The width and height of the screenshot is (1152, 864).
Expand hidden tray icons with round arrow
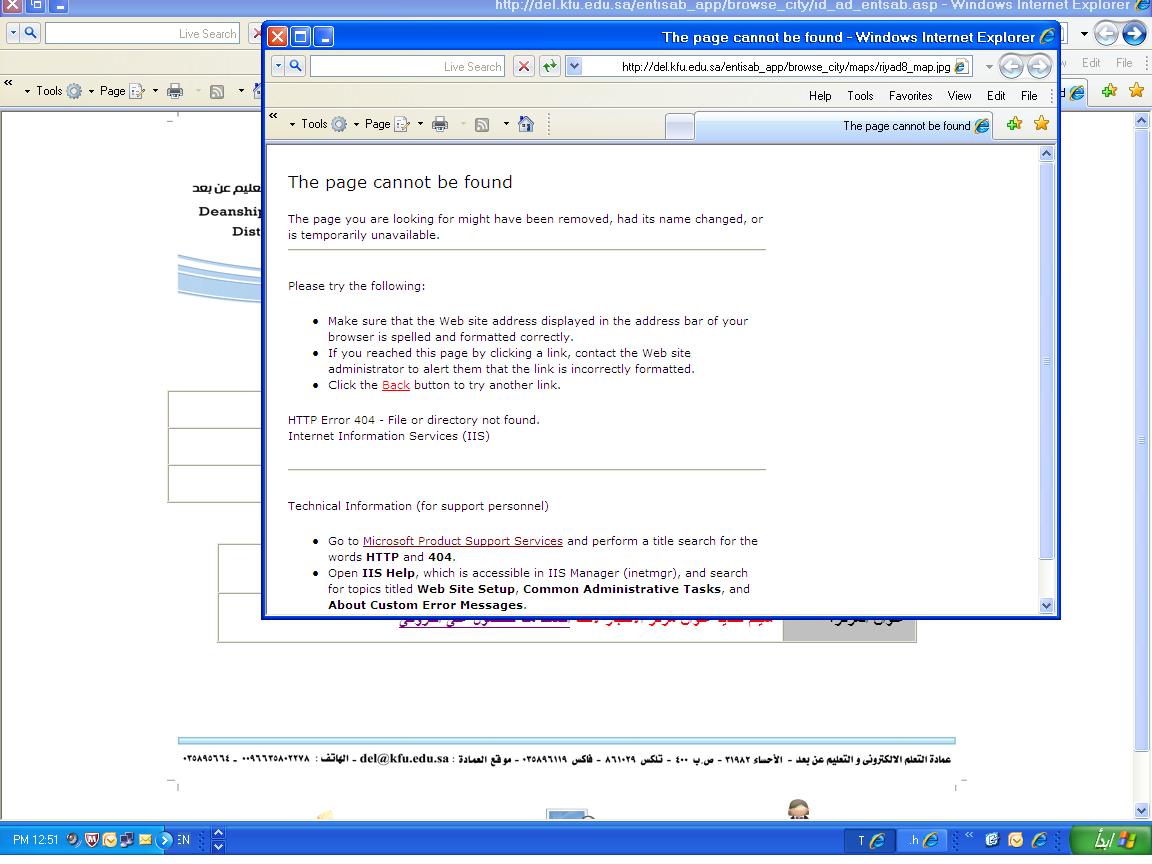(165, 840)
